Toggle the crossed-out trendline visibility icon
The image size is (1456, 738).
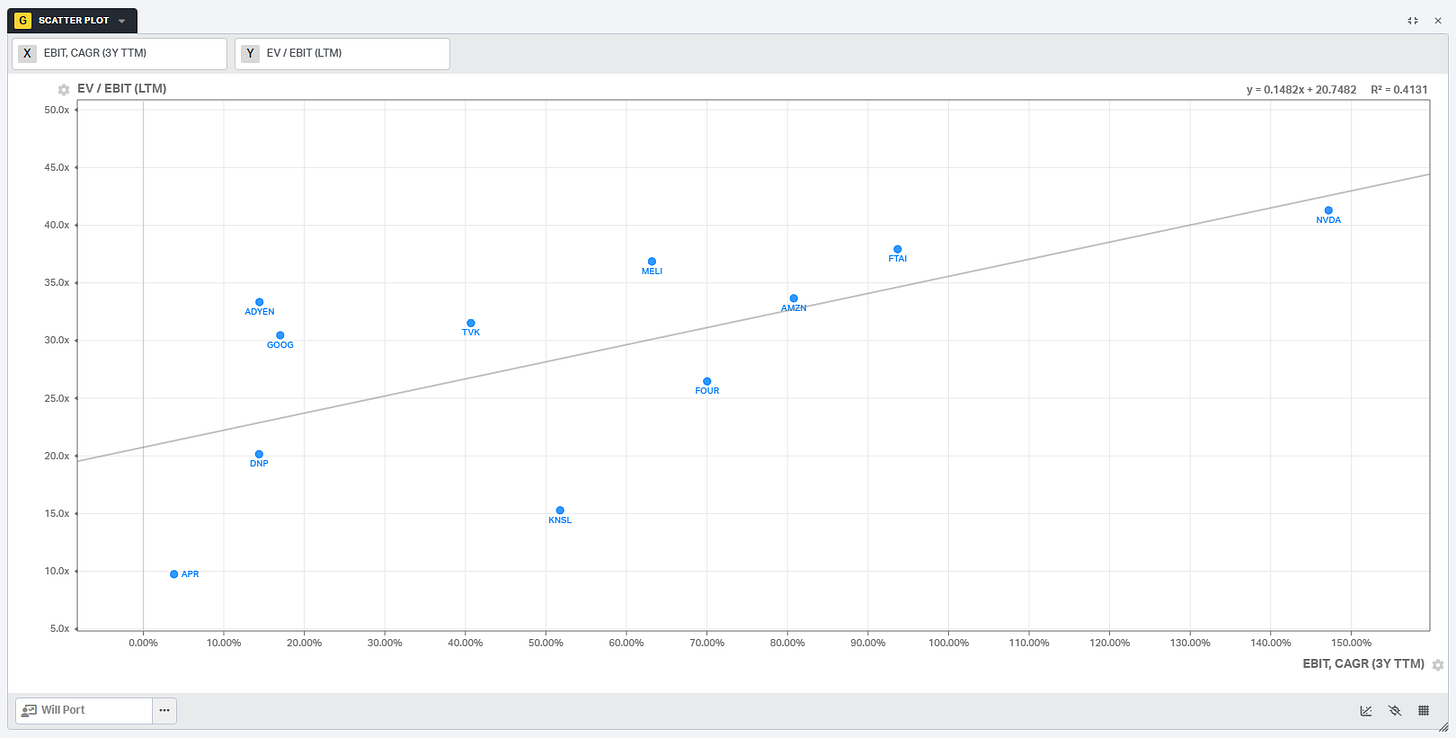click(1395, 711)
